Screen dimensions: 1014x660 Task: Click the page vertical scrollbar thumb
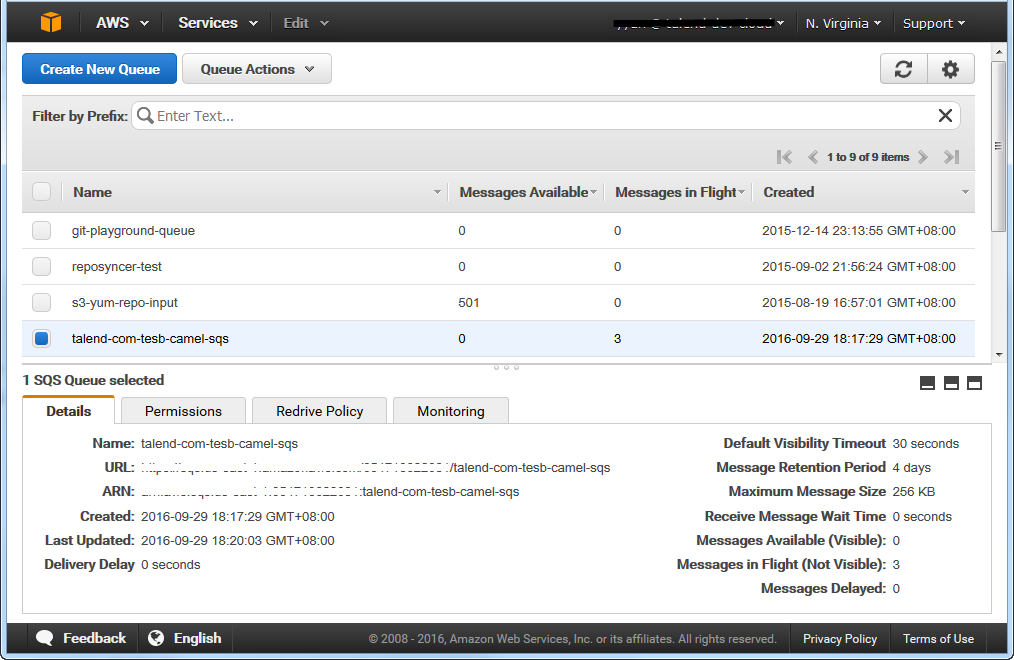998,146
